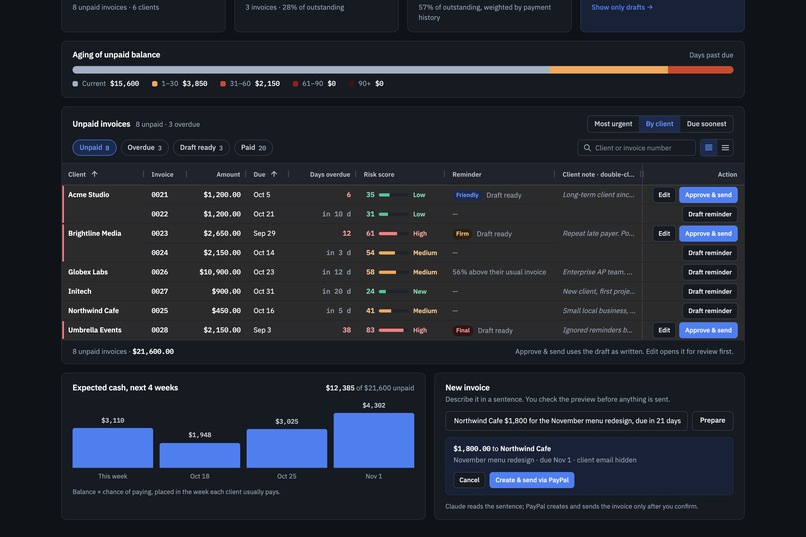This screenshot has width=806, height=537.
Task: Click the Friendly reminder badge
Action: 467,195
